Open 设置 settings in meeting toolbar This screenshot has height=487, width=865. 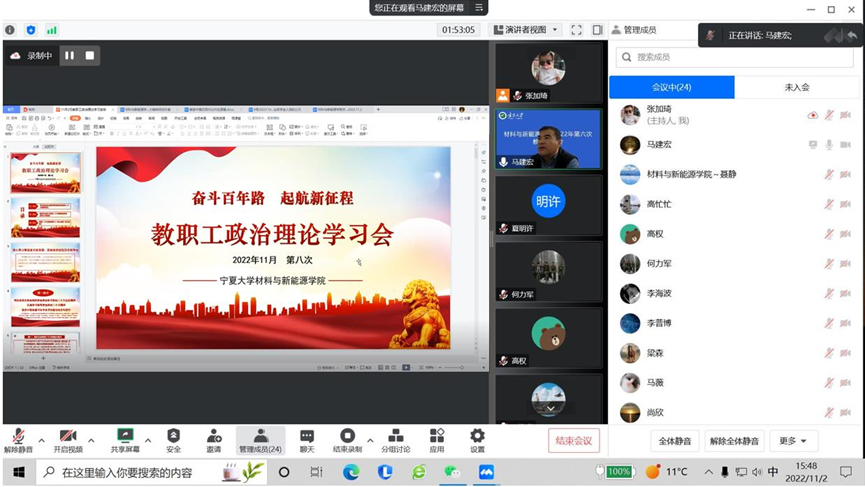pos(477,436)
